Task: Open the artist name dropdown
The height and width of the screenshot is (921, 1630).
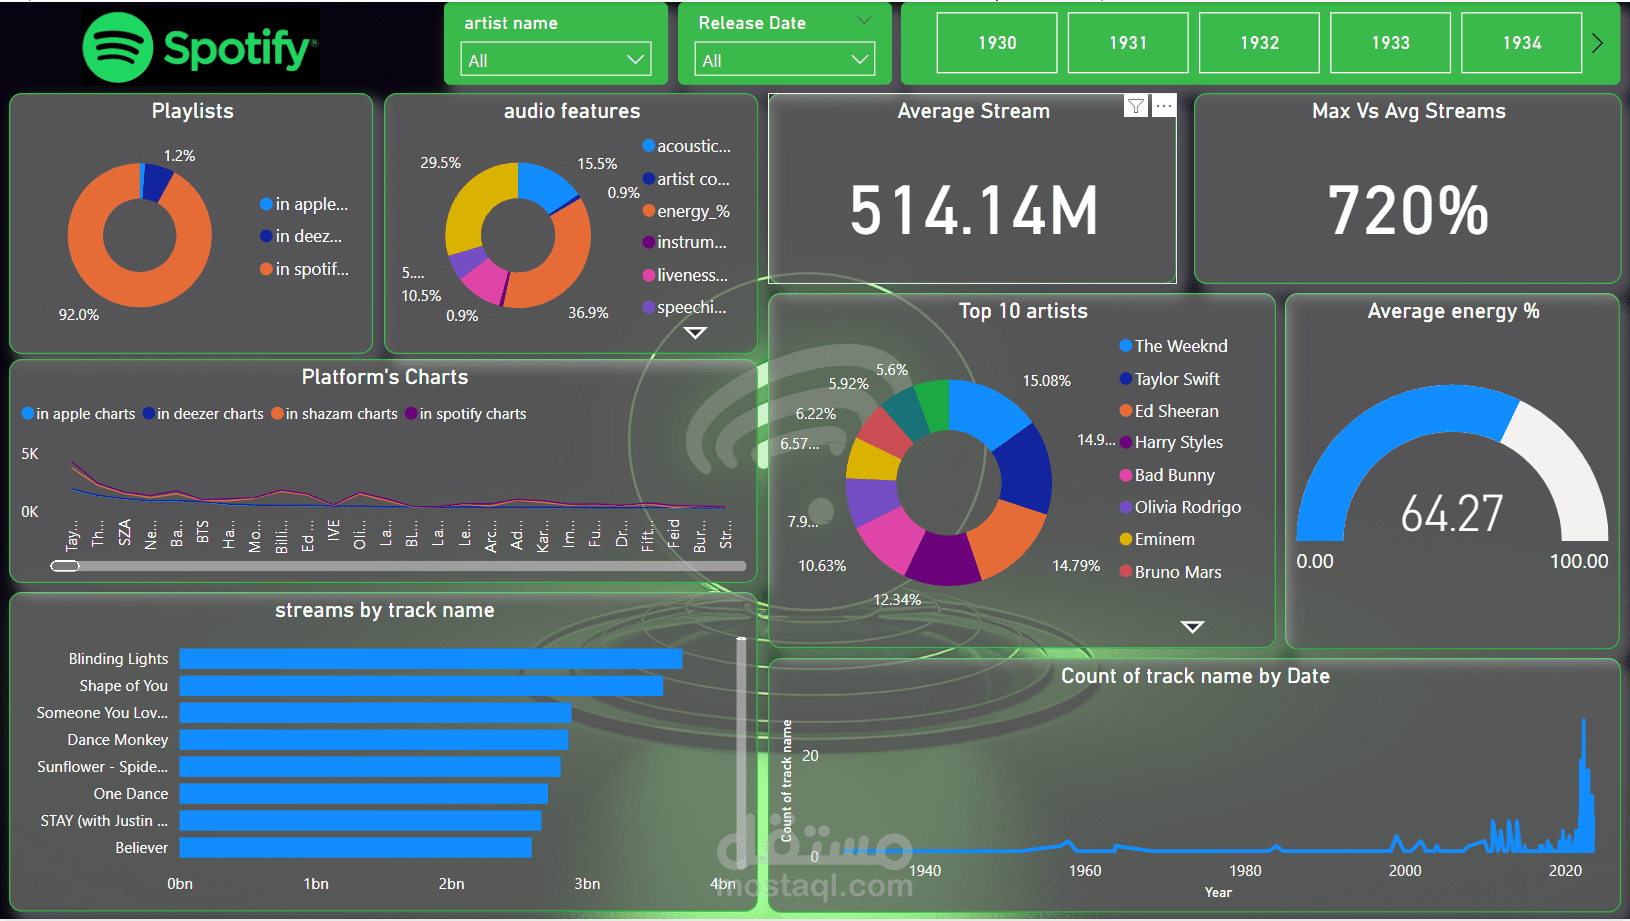Action: (556, 60)
